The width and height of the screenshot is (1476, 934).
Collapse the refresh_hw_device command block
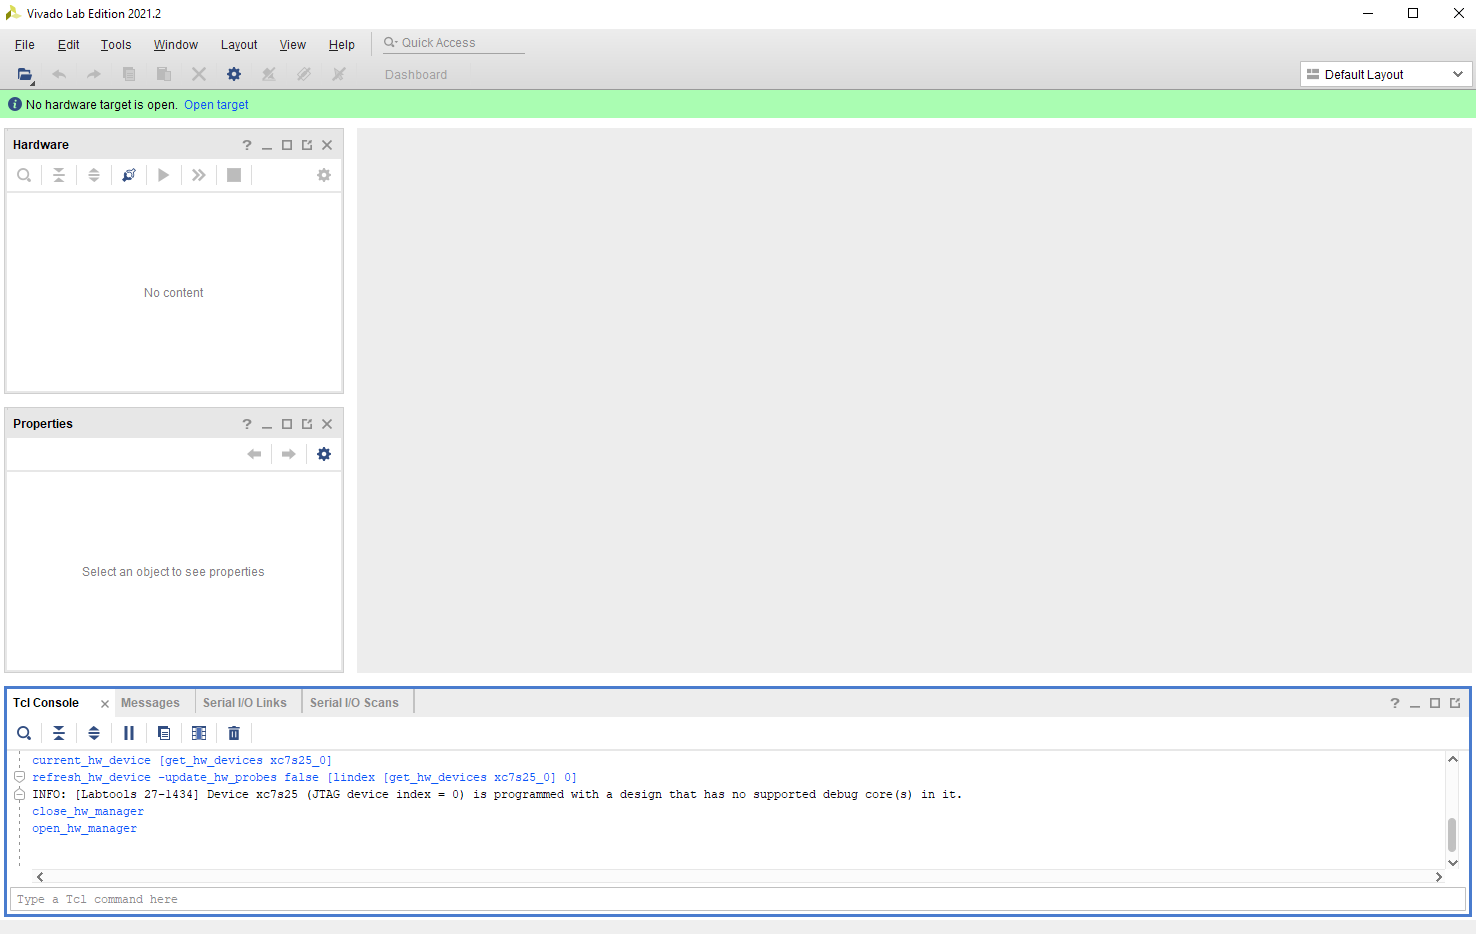[x=19, y=777]
